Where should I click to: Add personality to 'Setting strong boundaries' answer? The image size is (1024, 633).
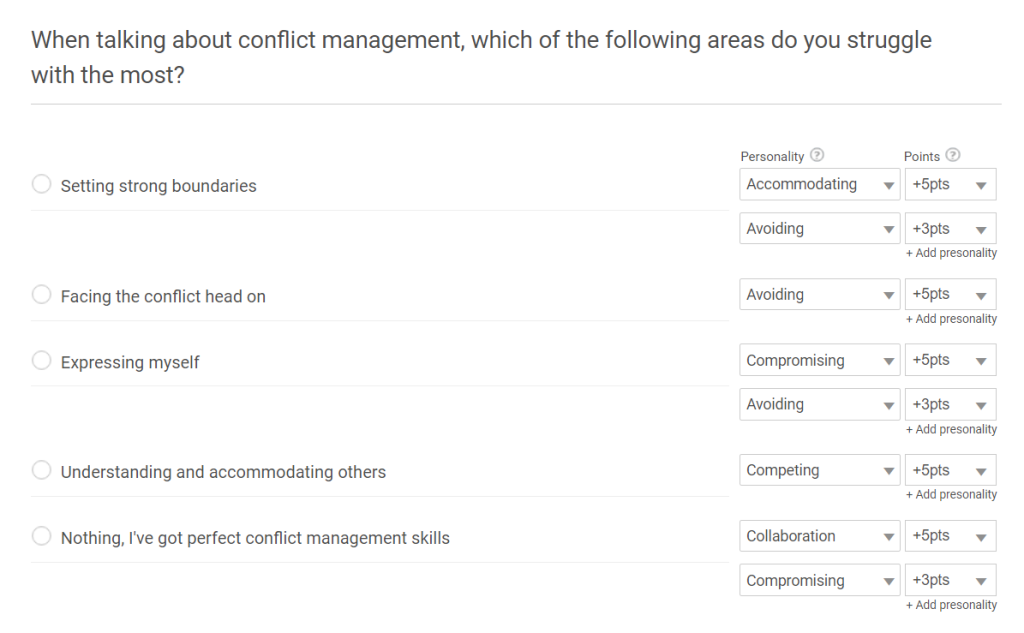pyautogui.click(x=951, y=254)
